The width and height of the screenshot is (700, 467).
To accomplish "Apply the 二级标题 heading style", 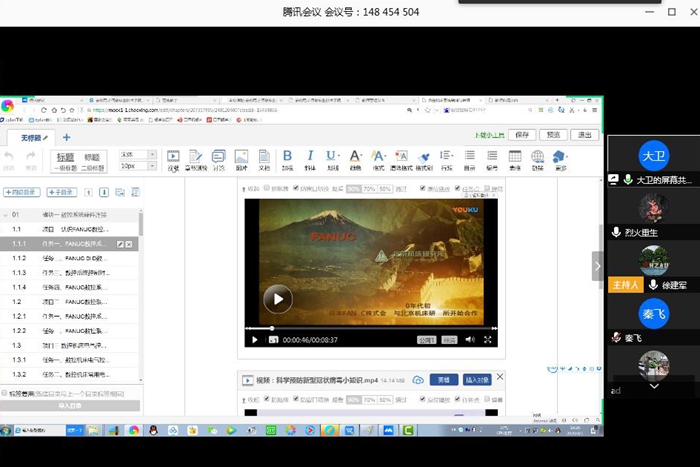I will pyautogui.click(x=92, y=162).
